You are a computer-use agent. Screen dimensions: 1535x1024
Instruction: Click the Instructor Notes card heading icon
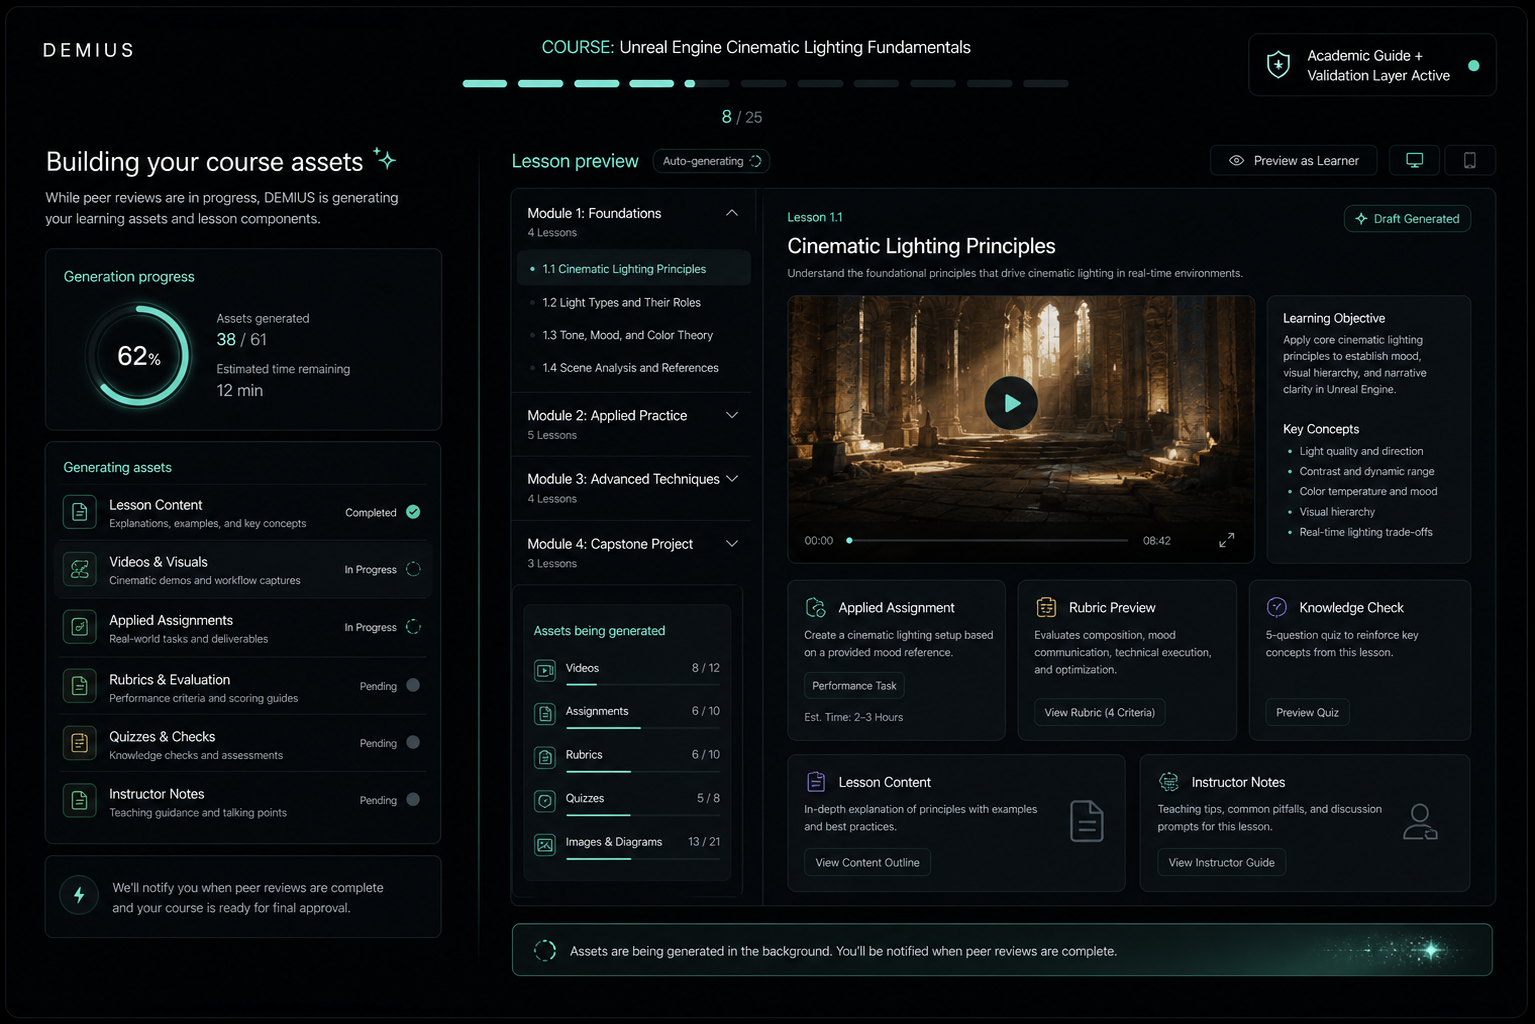(x=1169, y=781)
